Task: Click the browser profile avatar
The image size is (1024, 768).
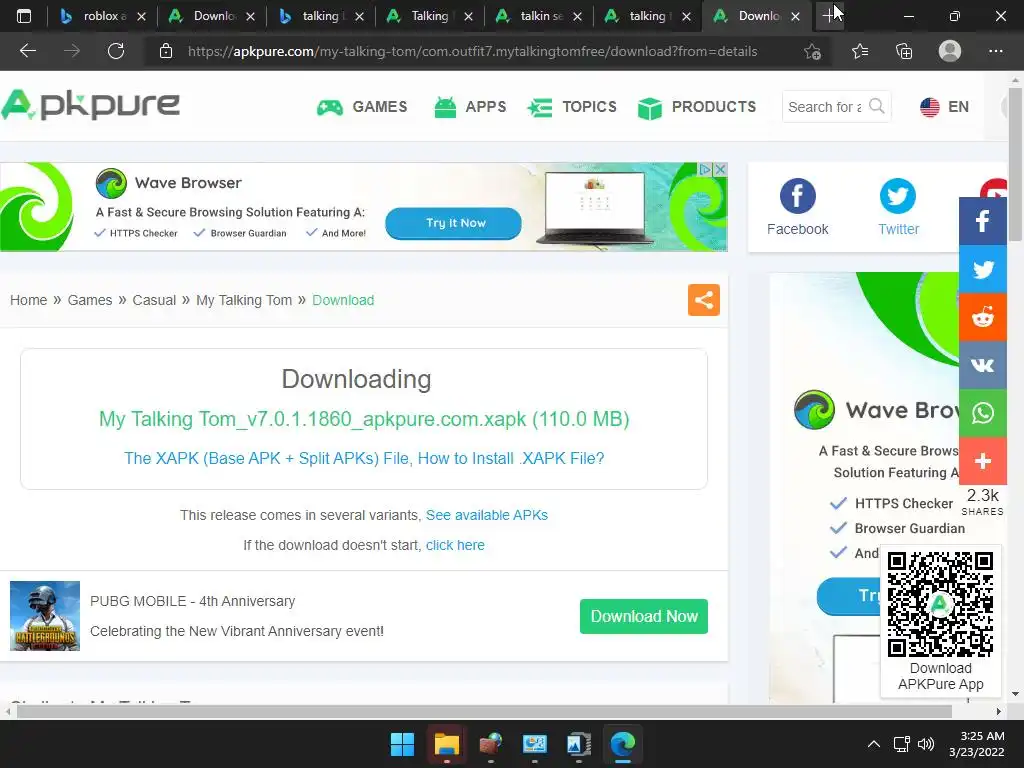Action: [950, 51]
